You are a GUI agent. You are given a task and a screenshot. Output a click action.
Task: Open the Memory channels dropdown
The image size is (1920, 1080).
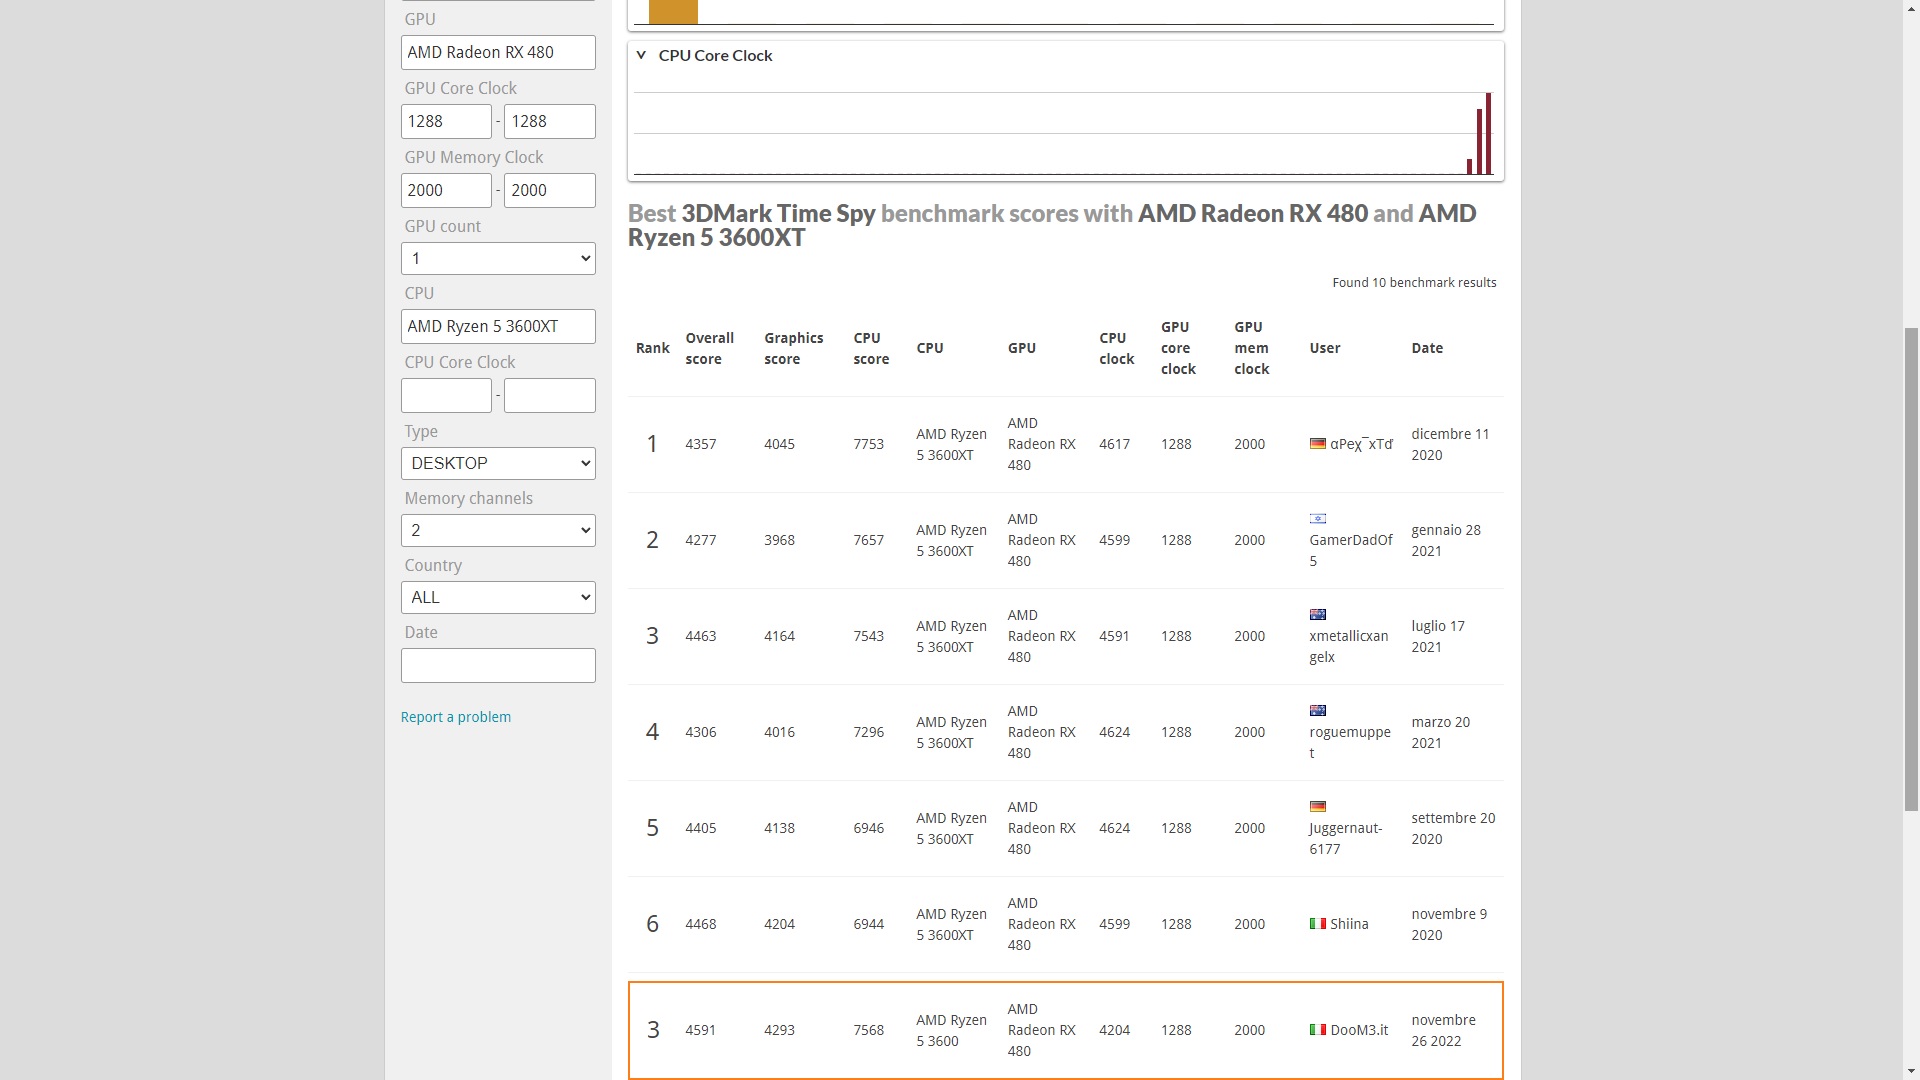[x=498, y=531]
